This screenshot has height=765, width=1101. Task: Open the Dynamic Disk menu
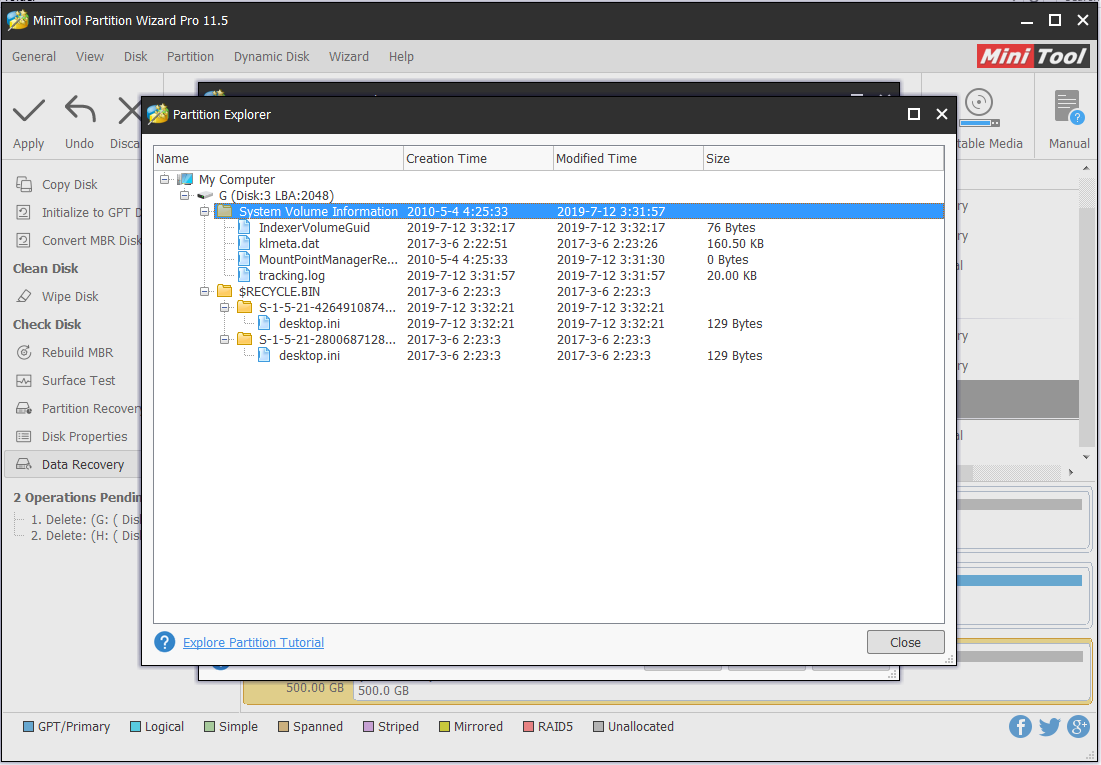coord(272,57)
